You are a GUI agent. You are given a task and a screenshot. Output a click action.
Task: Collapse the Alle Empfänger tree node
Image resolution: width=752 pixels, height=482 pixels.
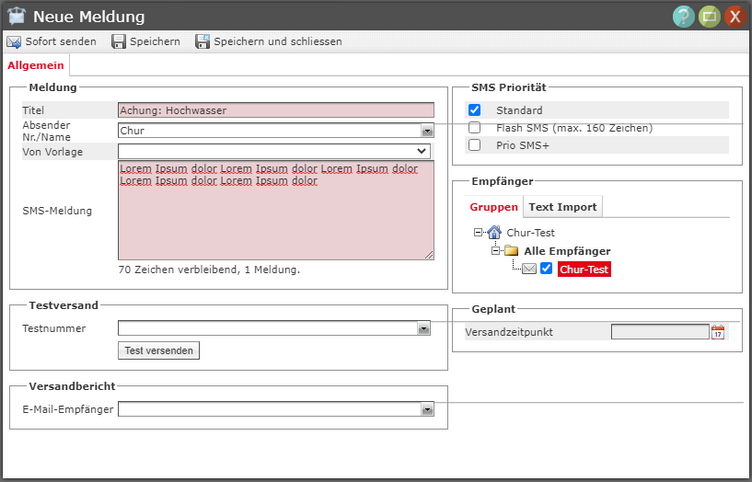(x=495, y=251)
